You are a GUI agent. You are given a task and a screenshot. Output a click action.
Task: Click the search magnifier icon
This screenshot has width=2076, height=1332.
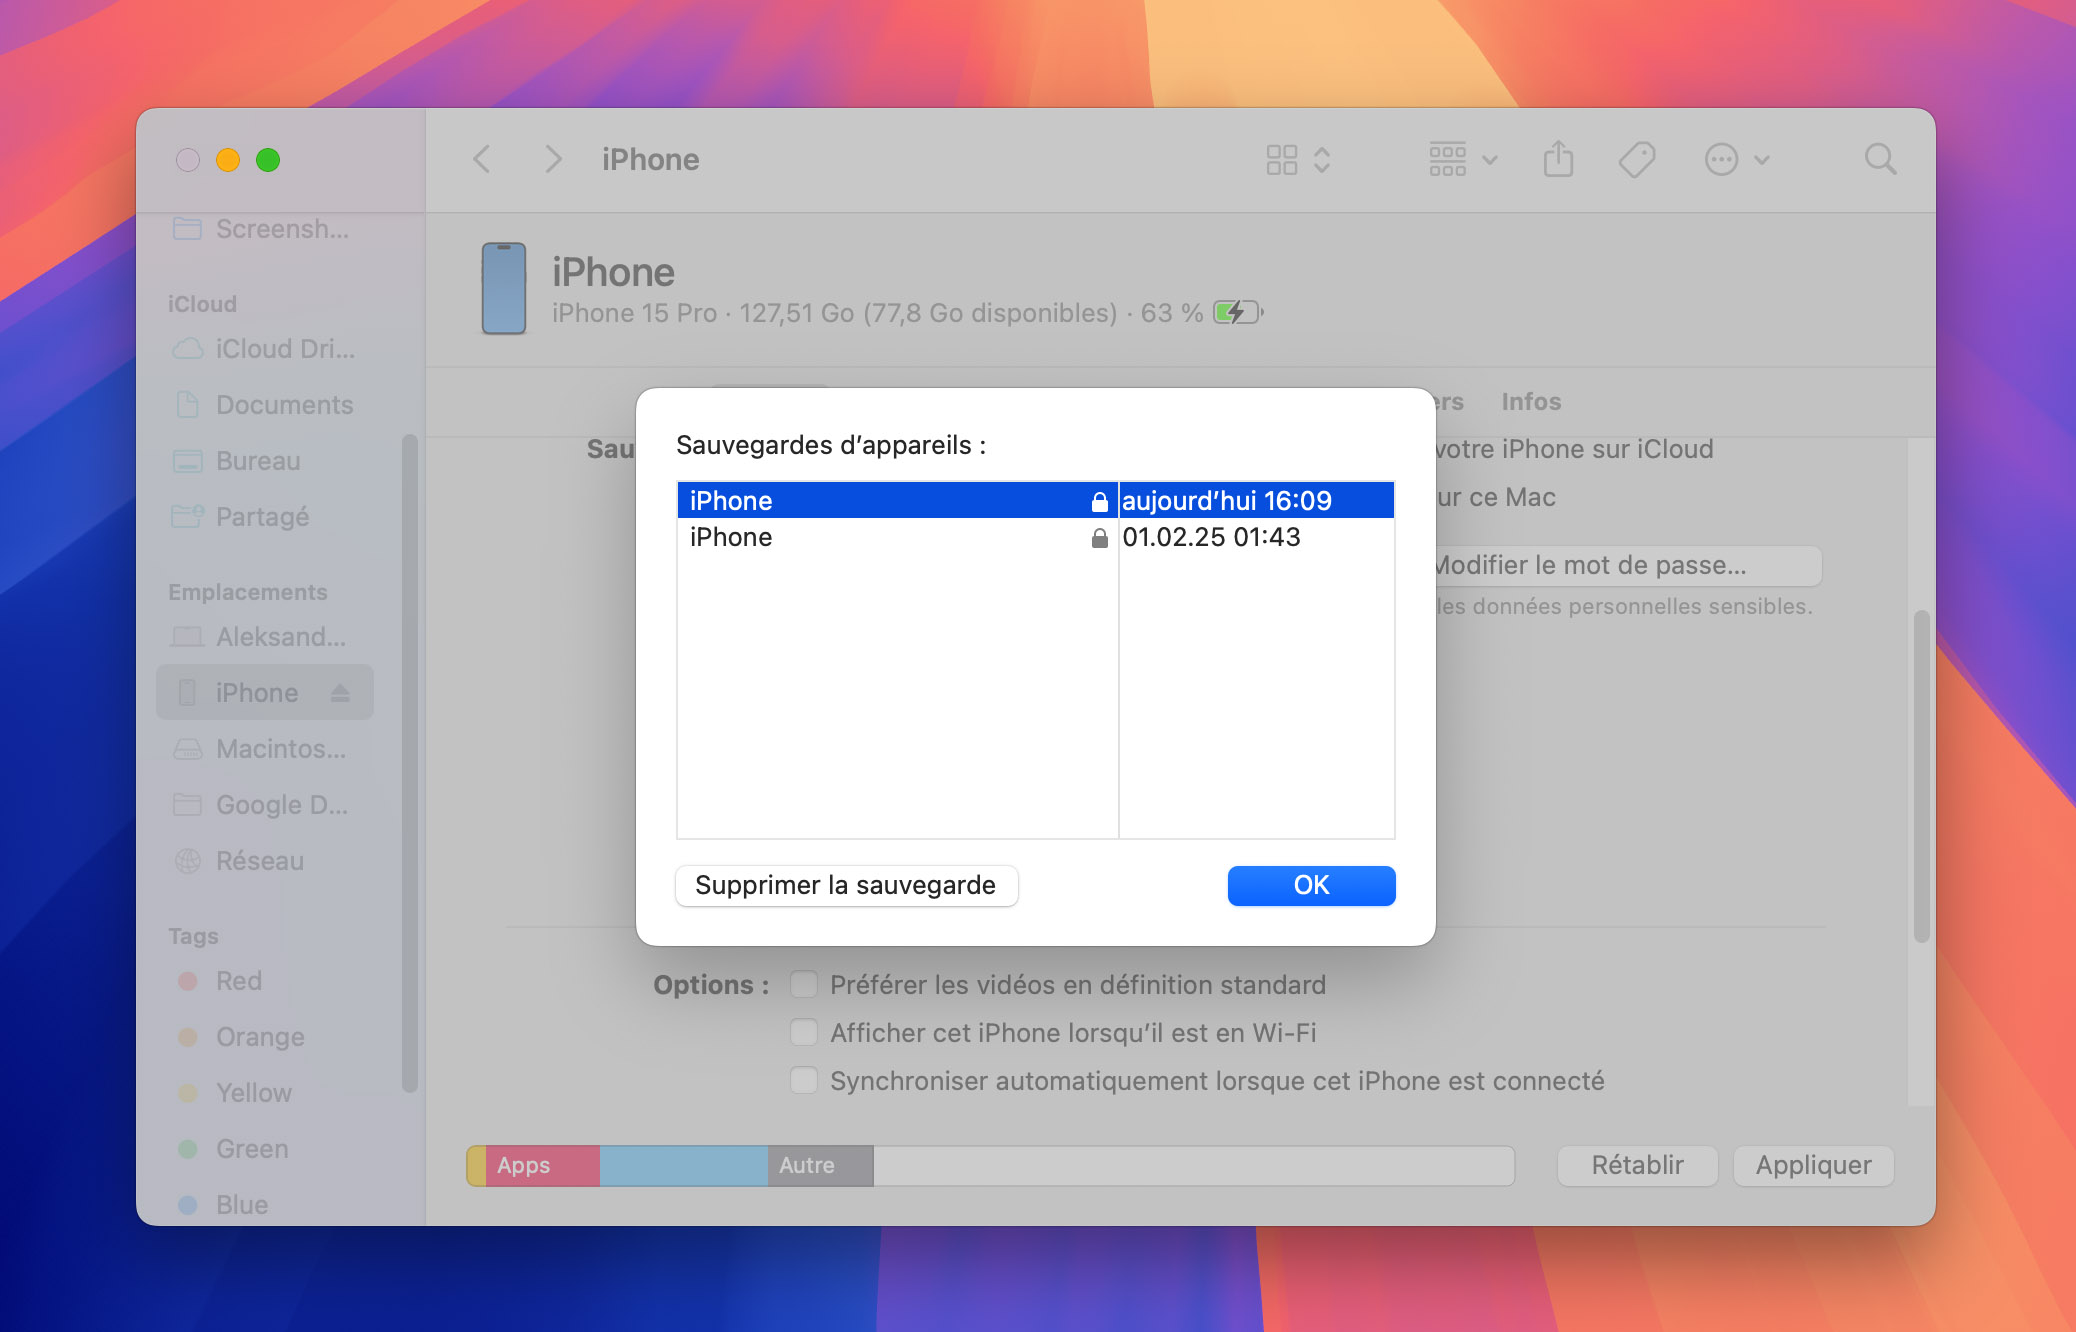(1880, 159)
